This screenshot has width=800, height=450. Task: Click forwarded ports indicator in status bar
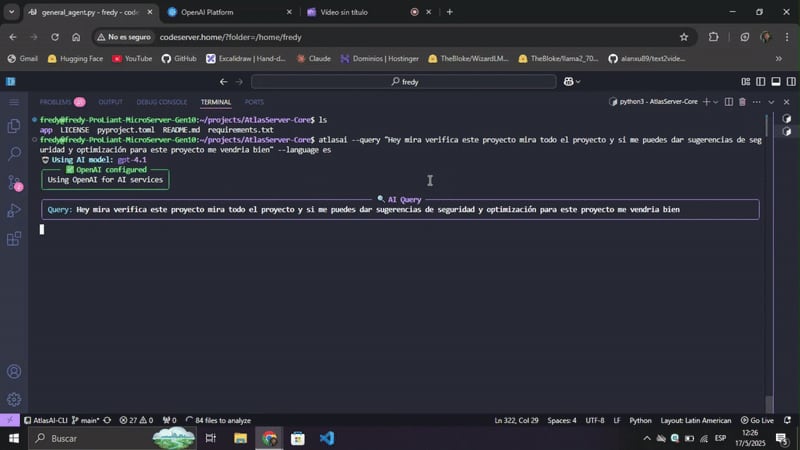169,420
